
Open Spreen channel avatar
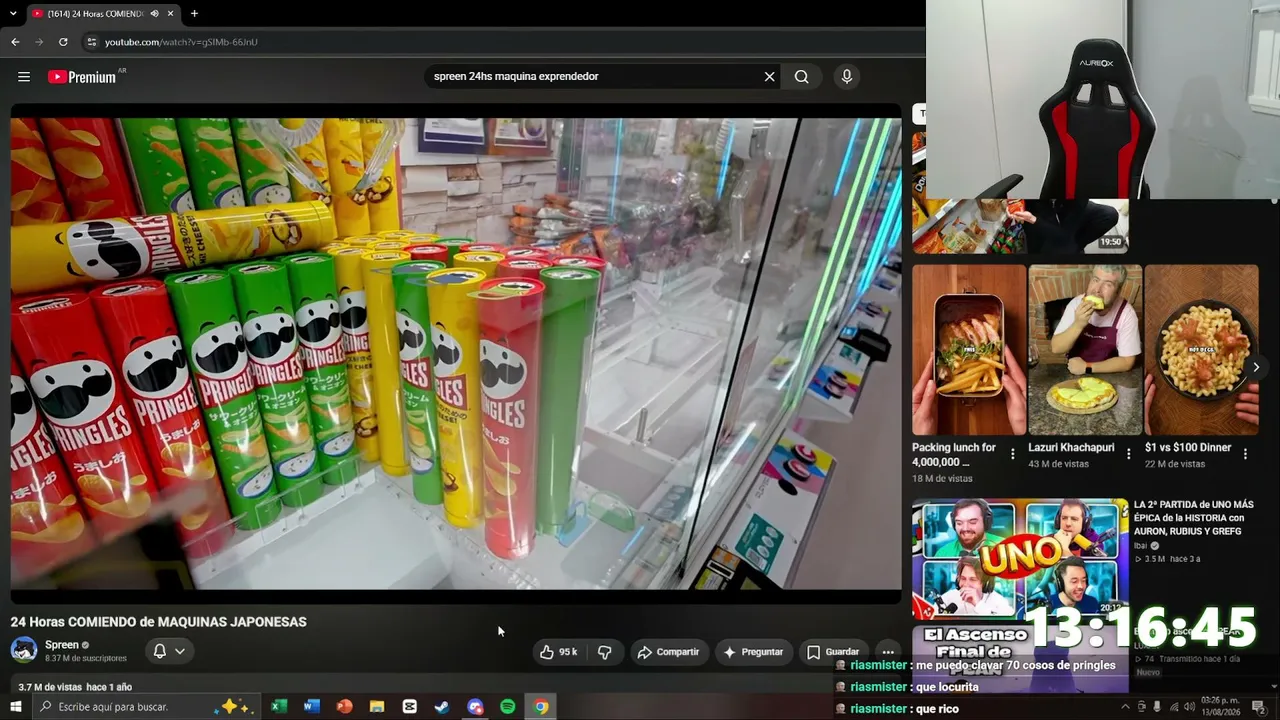24,650
